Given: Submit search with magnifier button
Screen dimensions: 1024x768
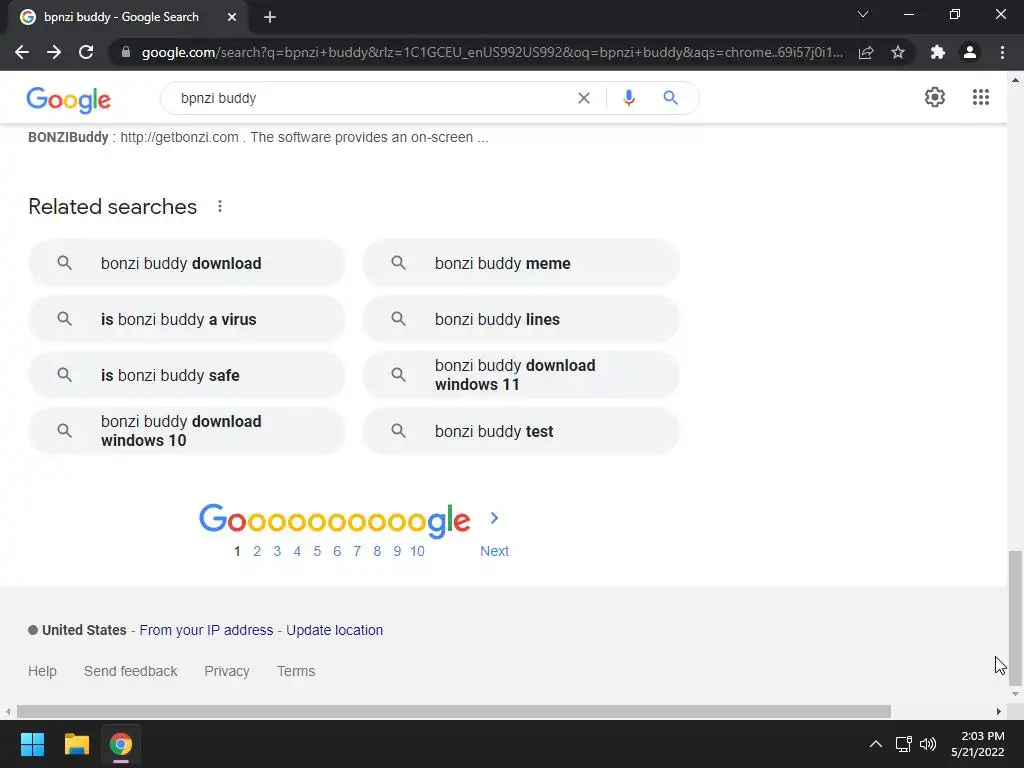Looking at the screenshot, I should click(670, 98).
